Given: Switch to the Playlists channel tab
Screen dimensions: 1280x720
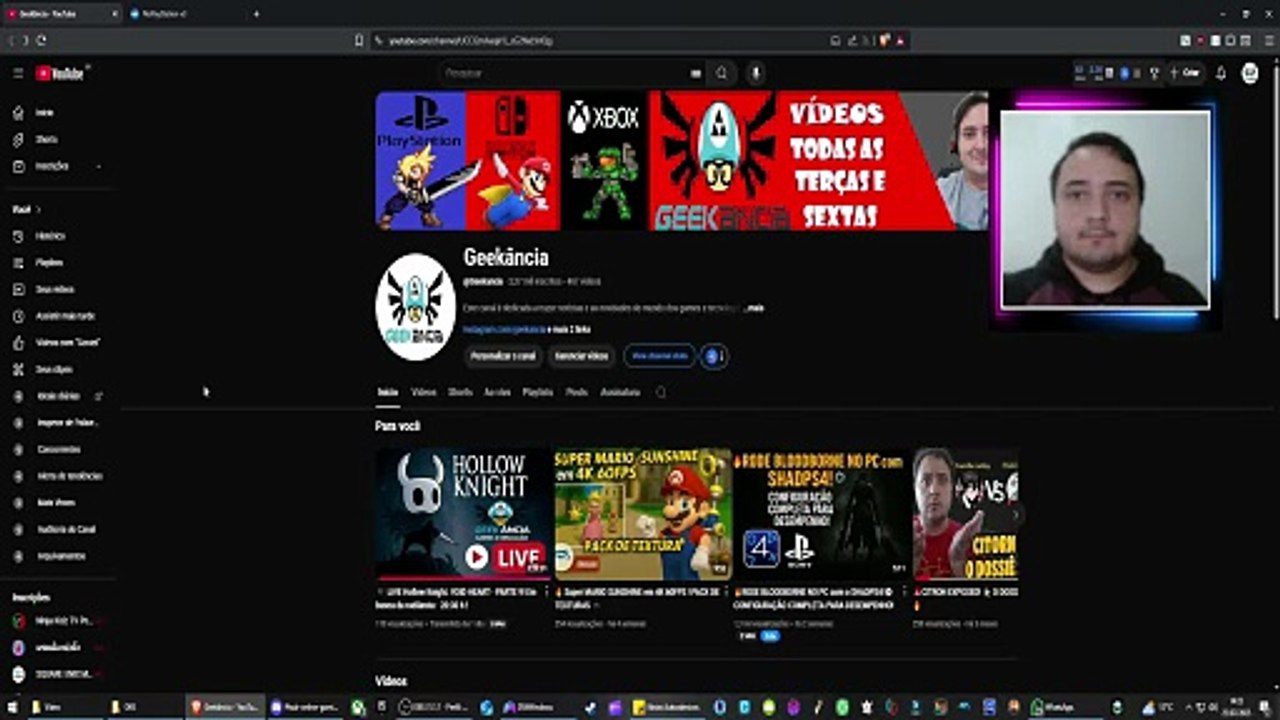Looking at the screenshot, I should [x=538, y=393].
